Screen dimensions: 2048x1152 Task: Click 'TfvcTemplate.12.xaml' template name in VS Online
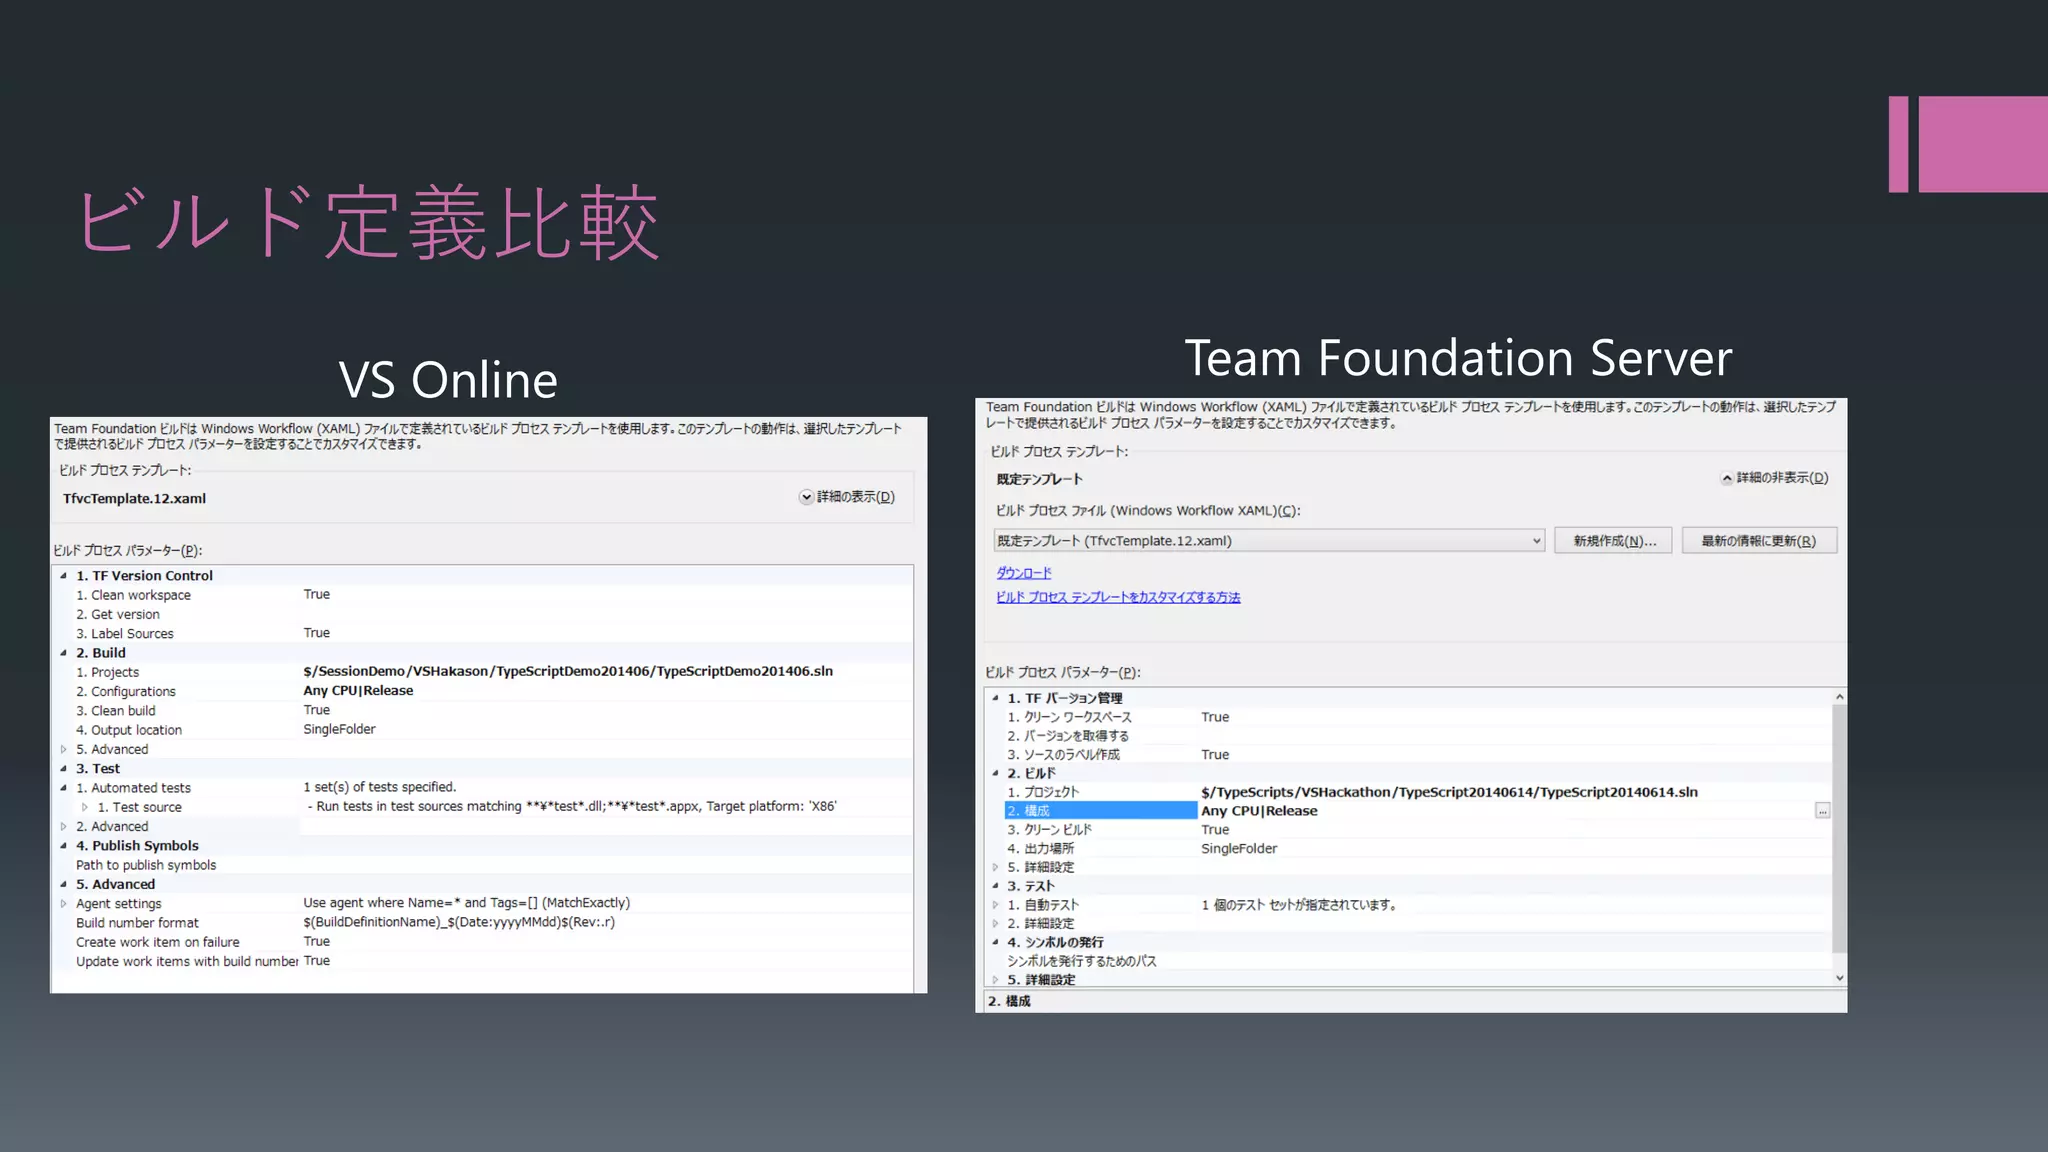coord(134,498)
